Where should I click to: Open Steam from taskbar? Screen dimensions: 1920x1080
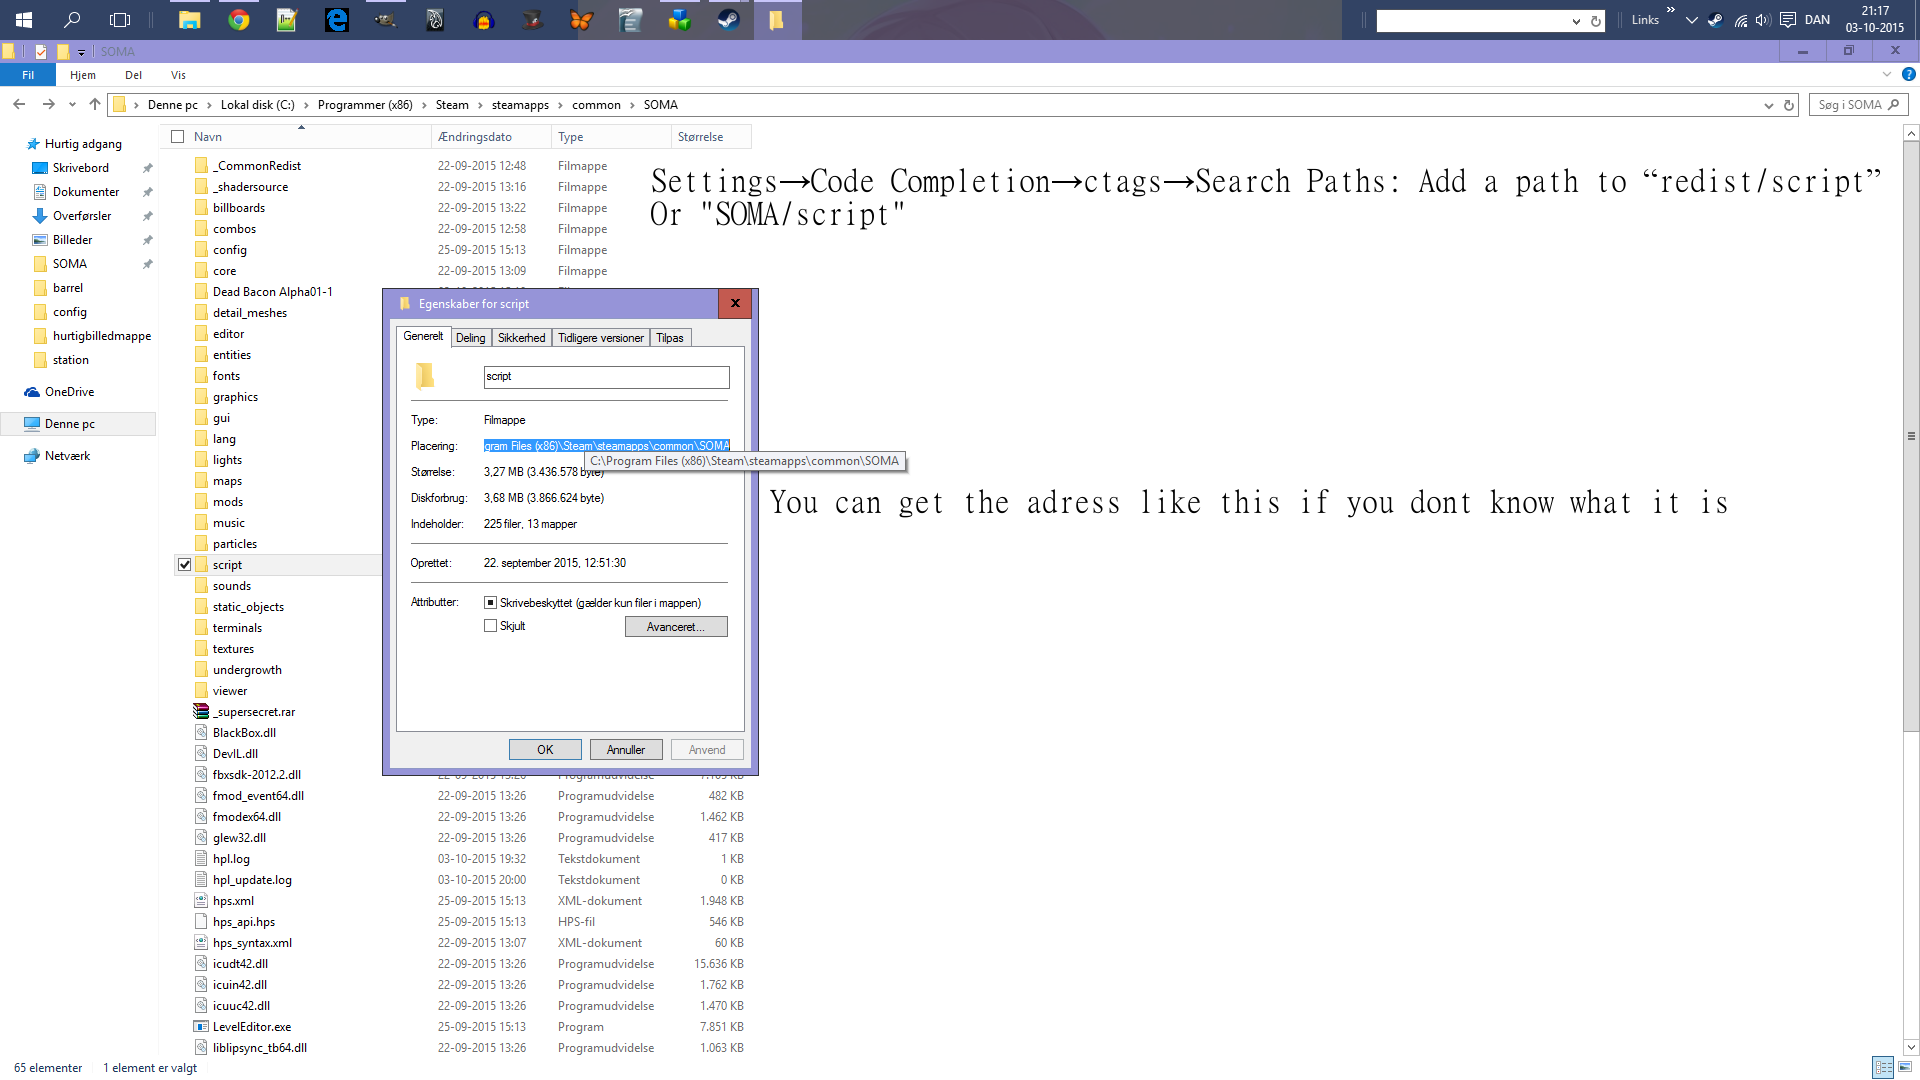pyautogui.click(x=728, y=19)
